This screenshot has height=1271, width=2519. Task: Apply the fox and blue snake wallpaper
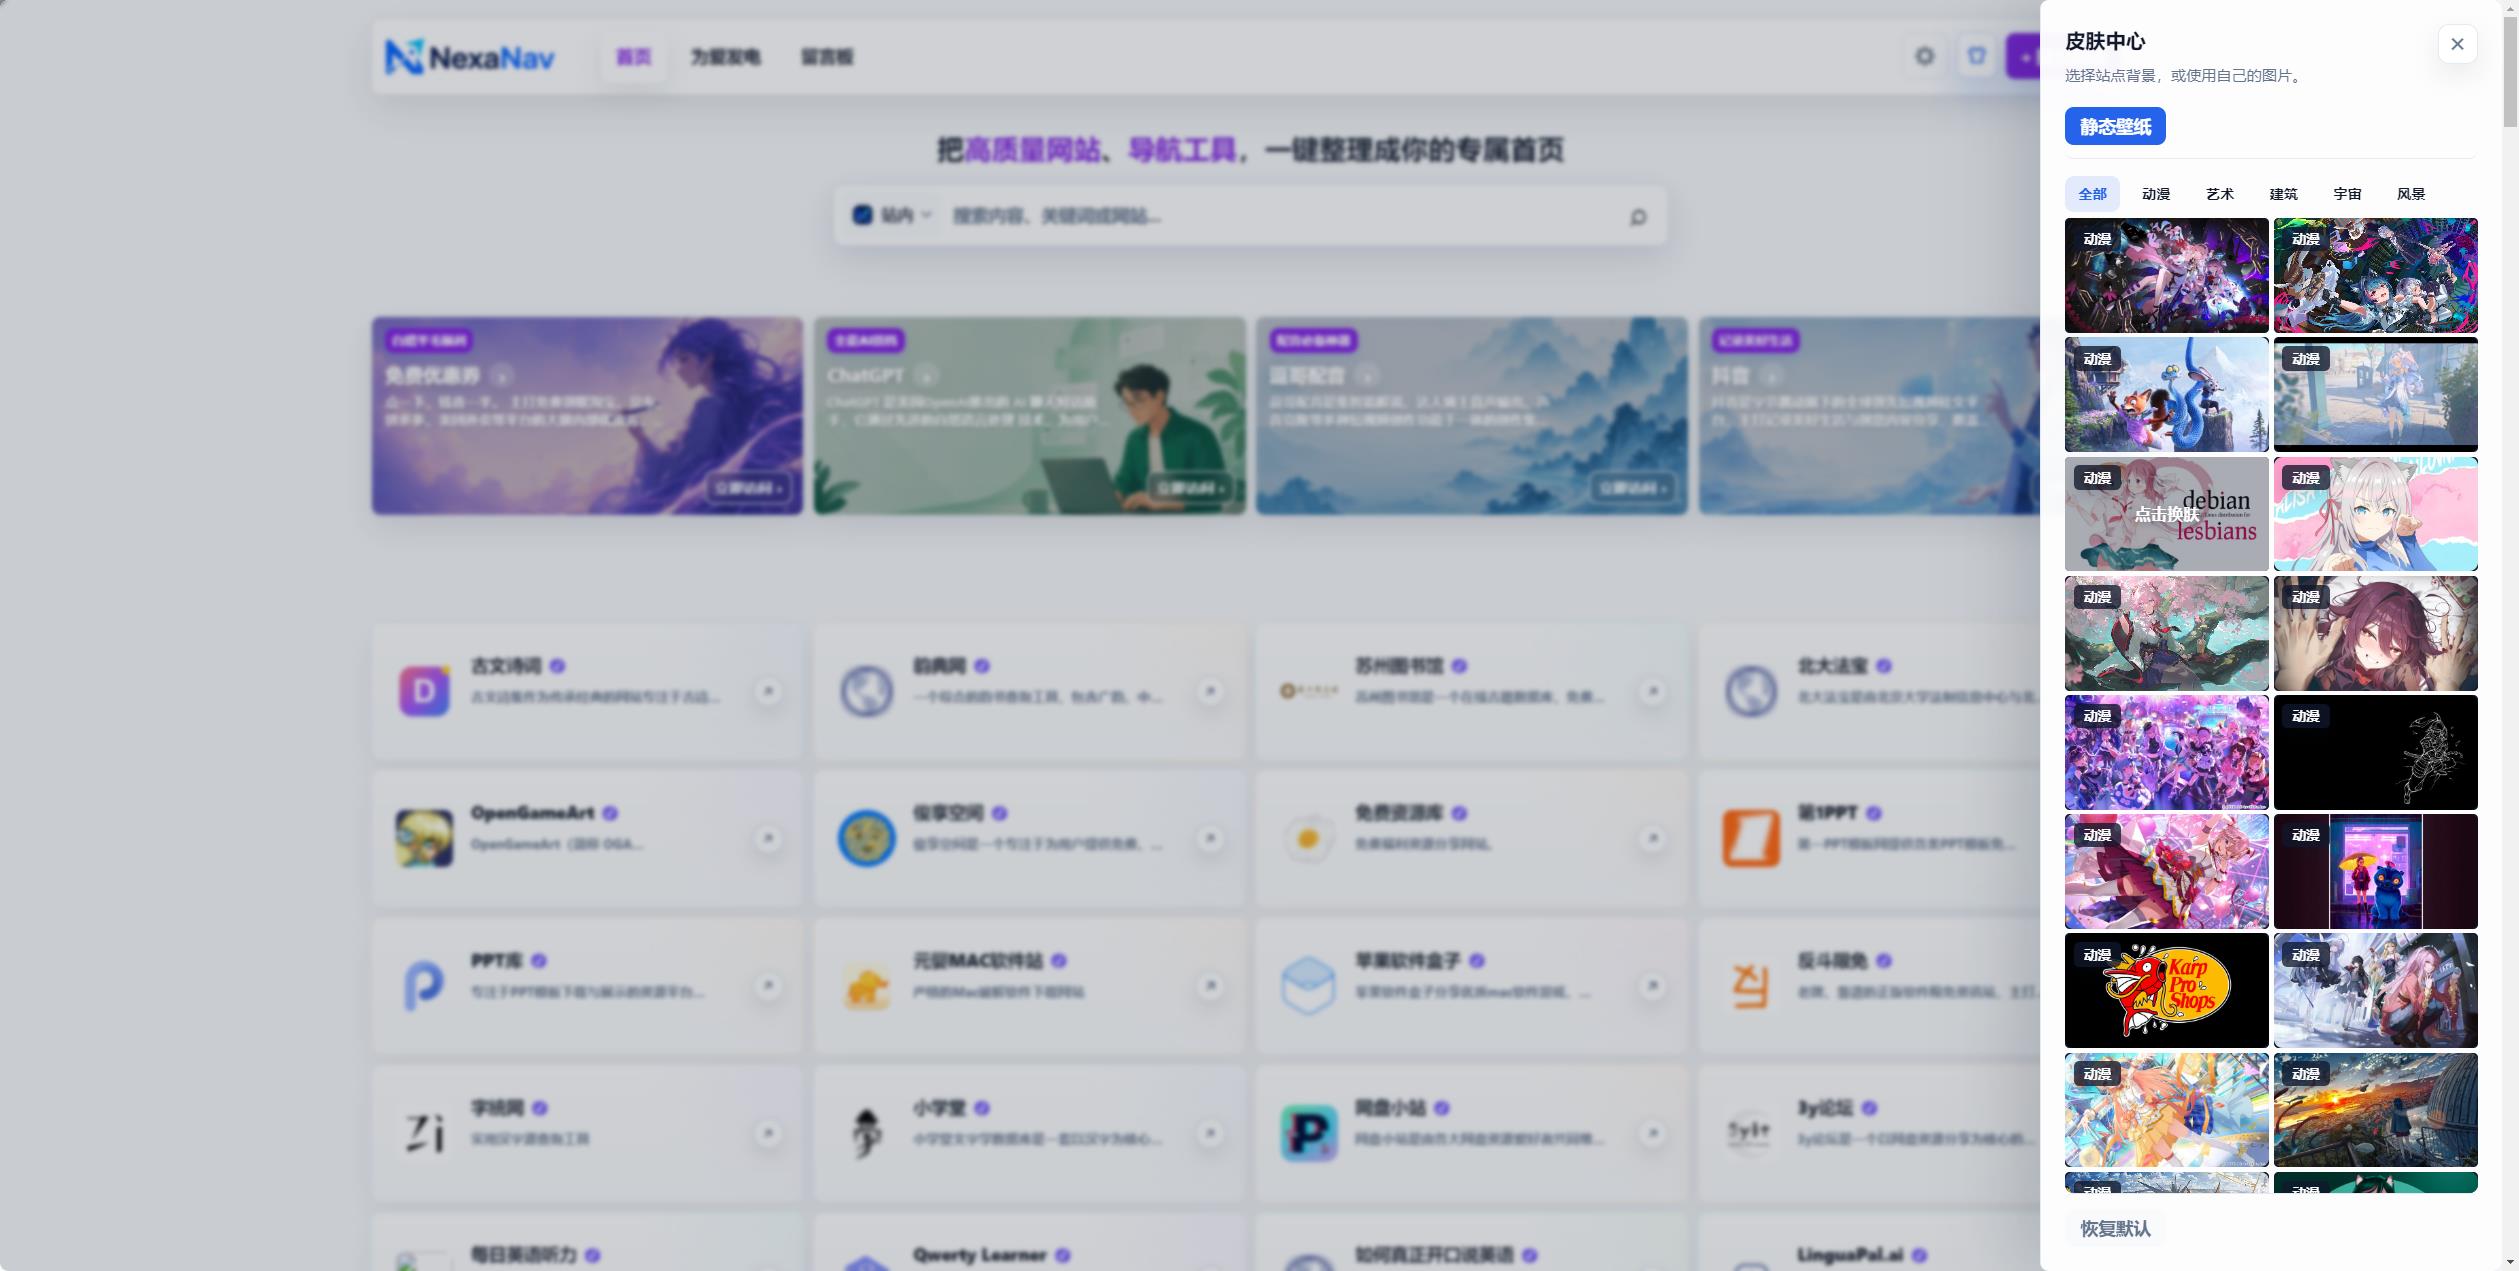(2167, 394)
